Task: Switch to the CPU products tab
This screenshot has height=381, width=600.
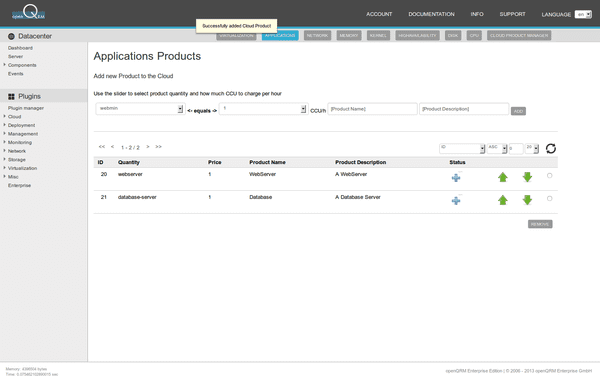Action: pyautogui.click(x=474, y=36)
